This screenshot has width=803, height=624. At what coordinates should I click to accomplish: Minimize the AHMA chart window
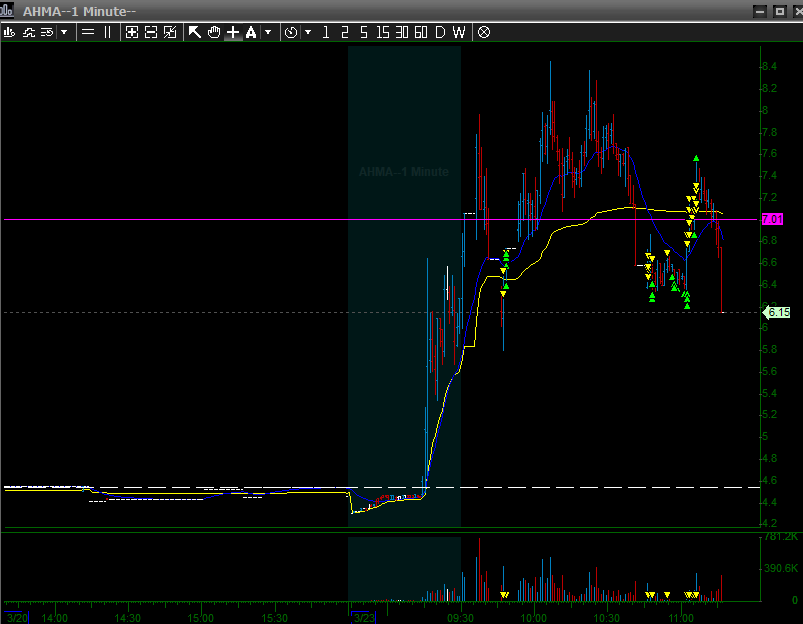point(760,11)
